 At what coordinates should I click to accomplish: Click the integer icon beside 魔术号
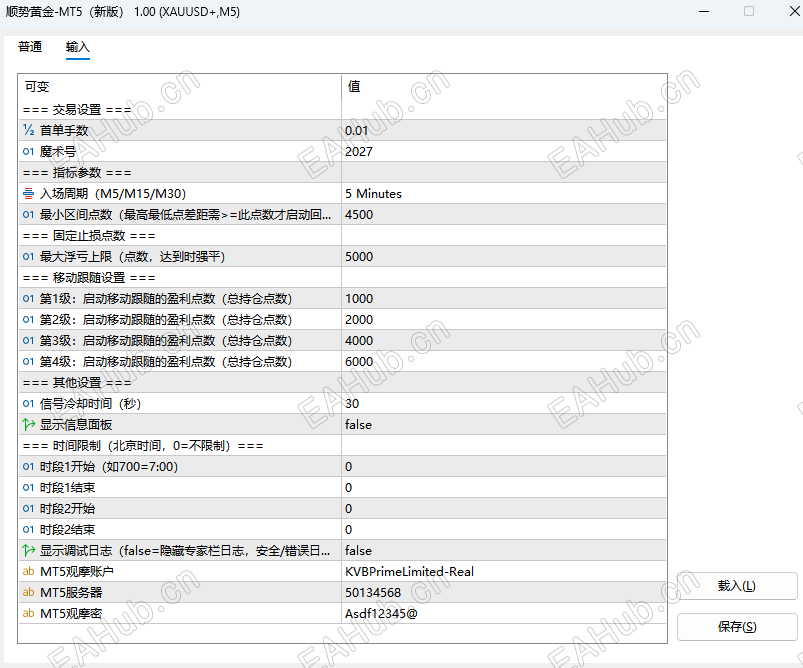tap(29, 152)
